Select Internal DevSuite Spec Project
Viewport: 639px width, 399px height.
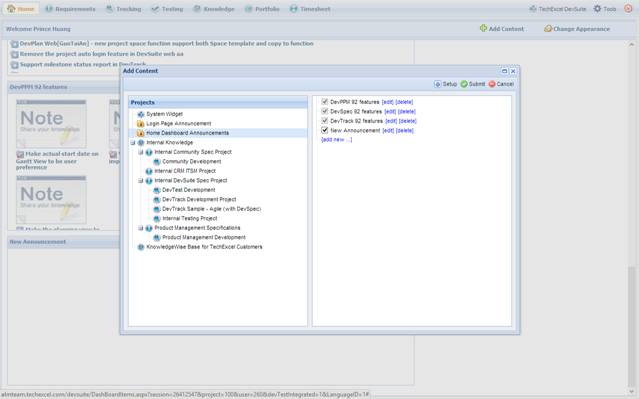point(191,181)
